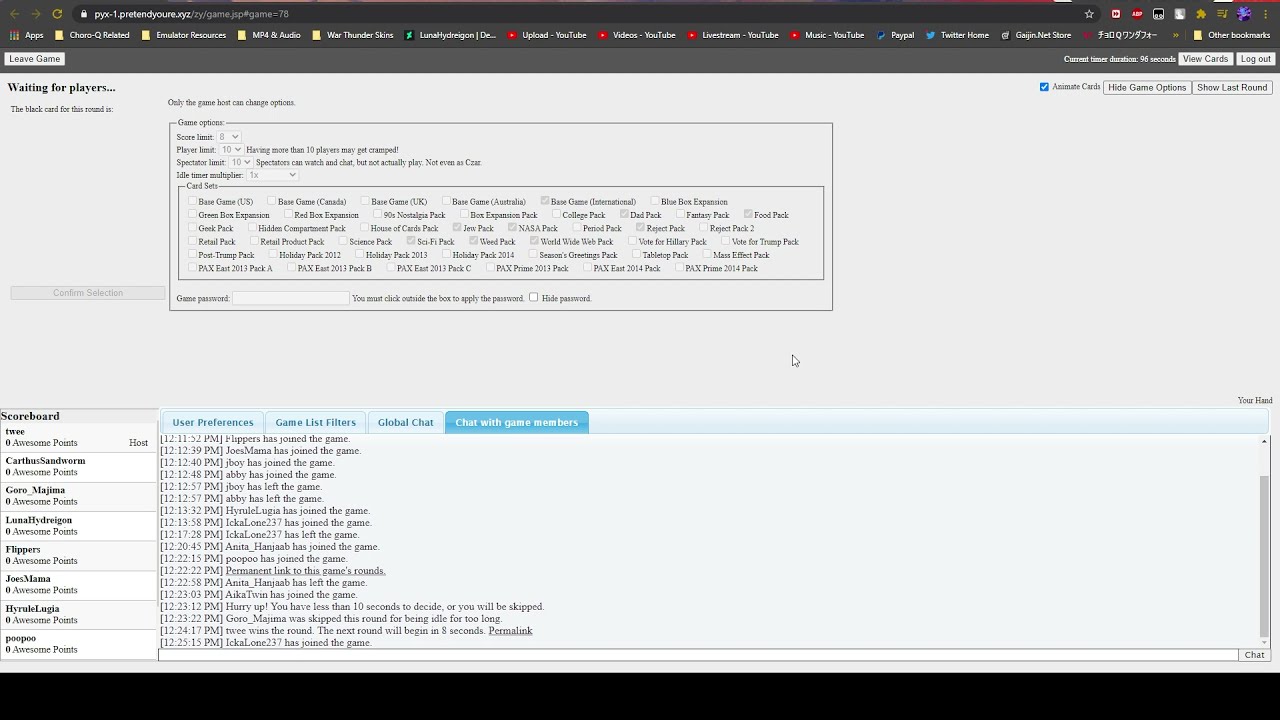
Task: Open the Livestream - YouTube bookmark
Action: pos(732,35)
